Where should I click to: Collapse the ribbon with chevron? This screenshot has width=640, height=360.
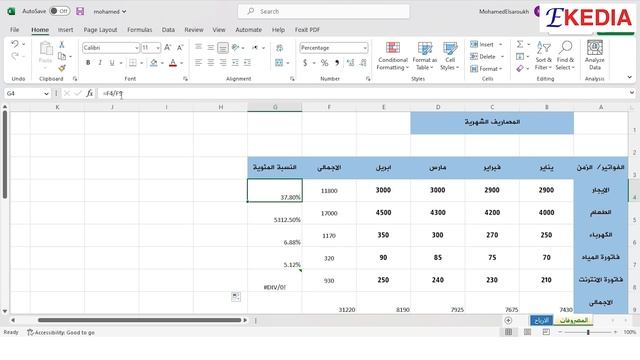[x=629, y=77]
